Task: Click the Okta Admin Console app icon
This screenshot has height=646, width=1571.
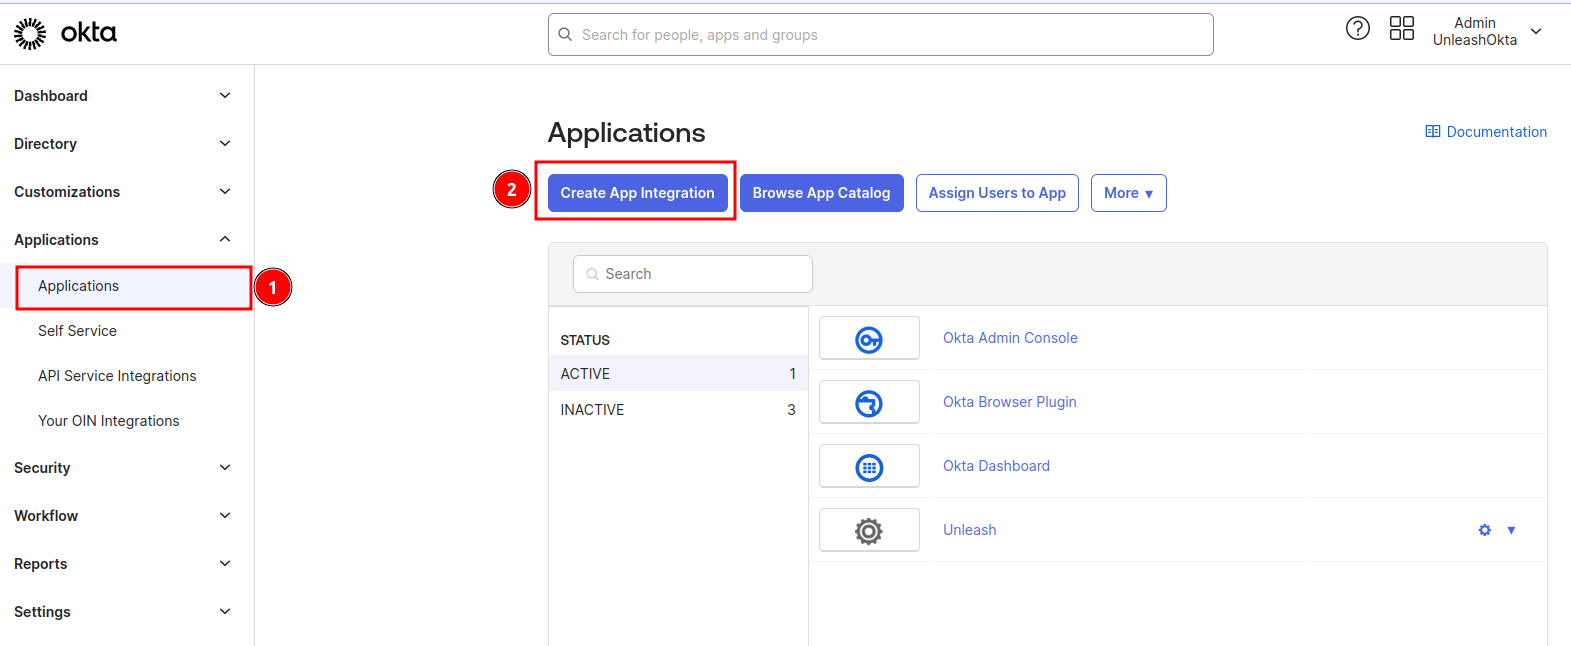Action: (x=868, y=339)
